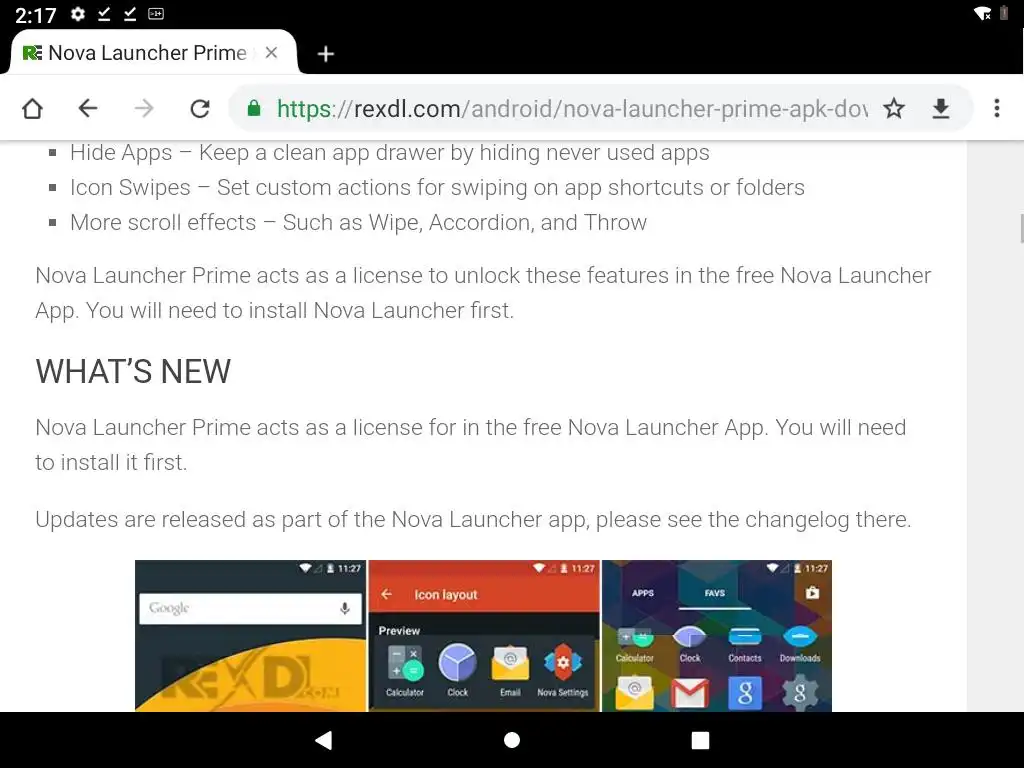
Task: Open the Google search bar screenshot thumbnail
Action: point(251,635)
